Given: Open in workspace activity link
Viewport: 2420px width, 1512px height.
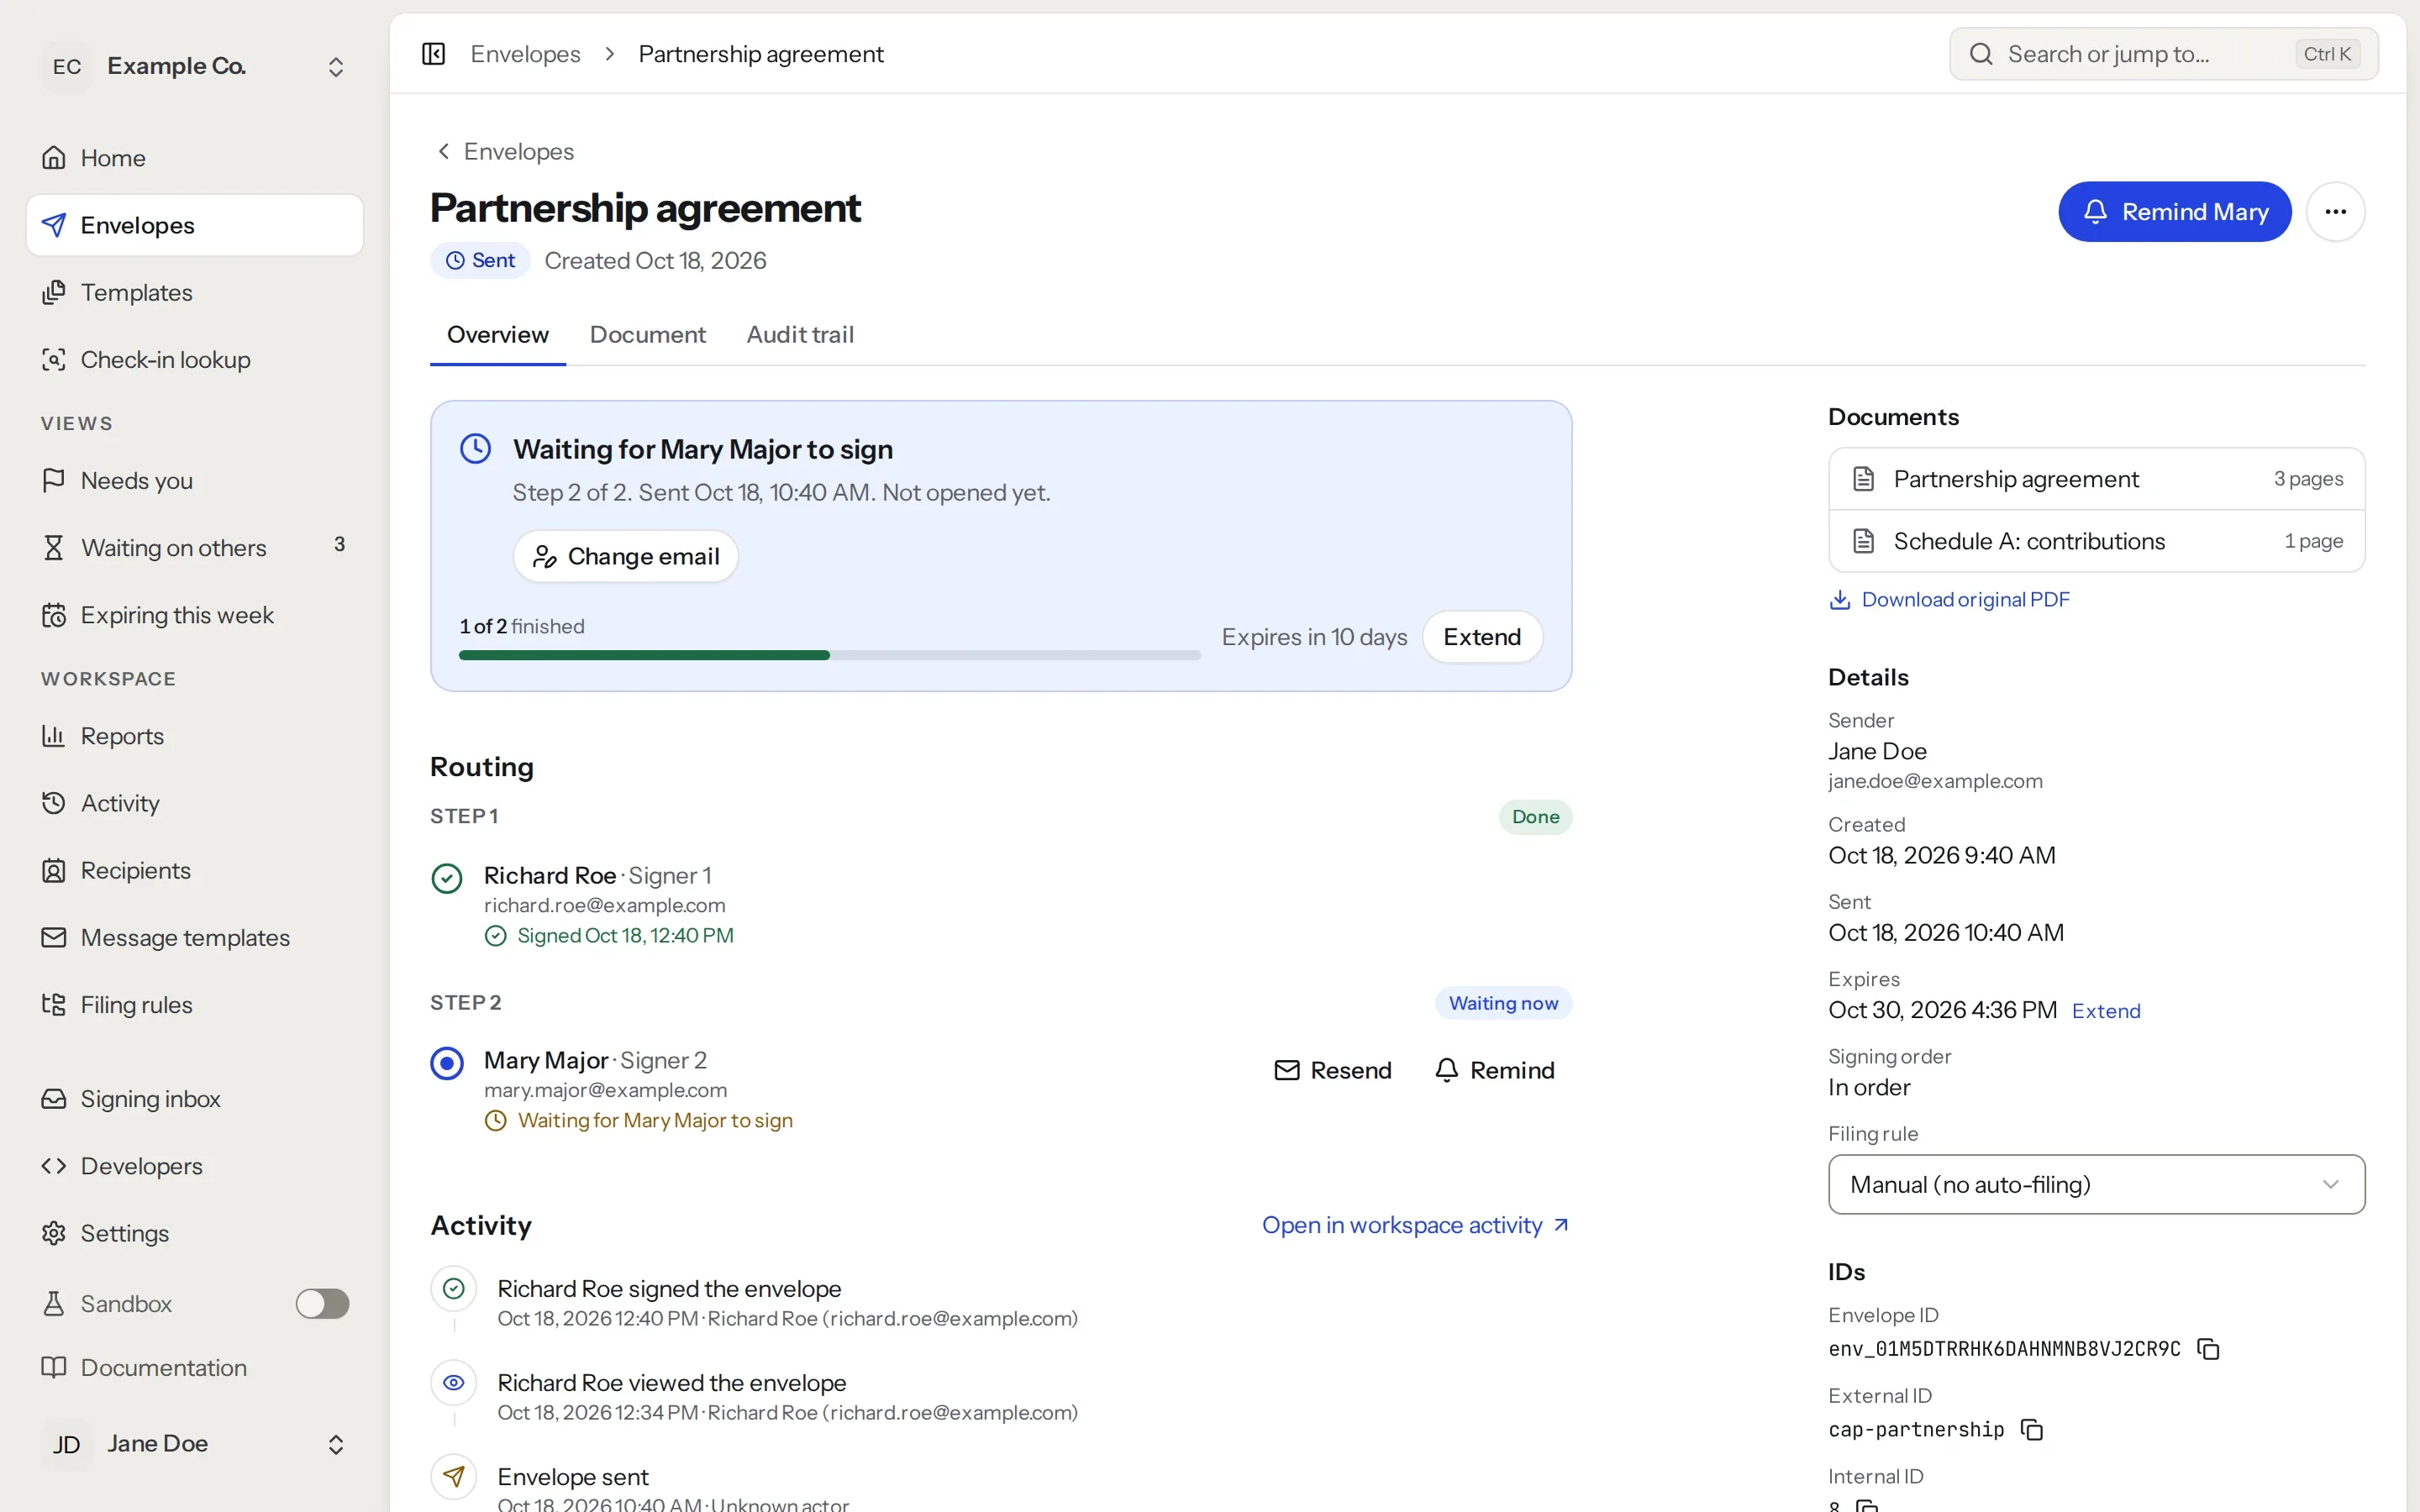Looking at the screenshot, I should coord(1416,1225).
